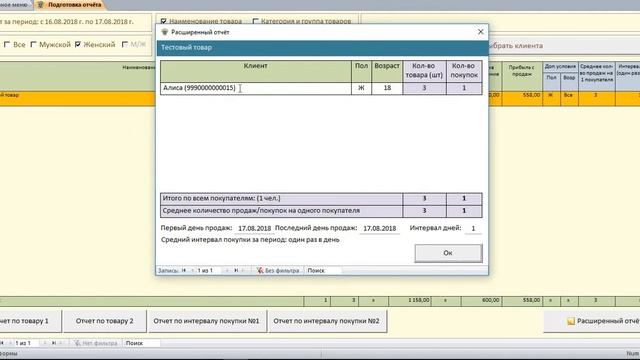
Task: Click the dialog icon next to Расширенный отчёт title
Action: tap(164, 32)
